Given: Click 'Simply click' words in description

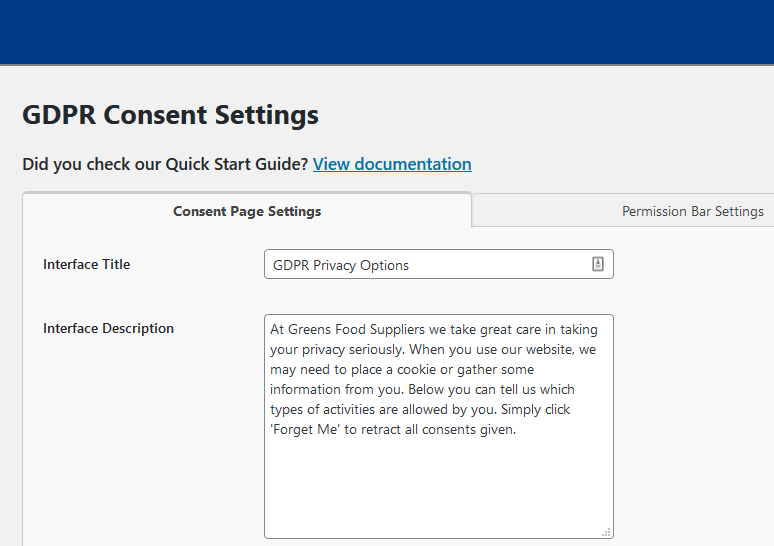Looking at the screenshot, I should click(x=535, y=410).
